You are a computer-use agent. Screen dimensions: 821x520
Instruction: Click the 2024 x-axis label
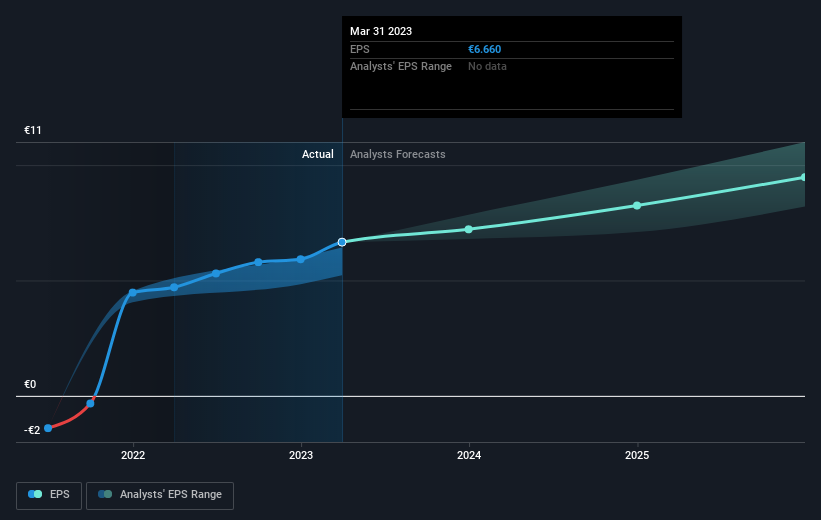point(469,455)
